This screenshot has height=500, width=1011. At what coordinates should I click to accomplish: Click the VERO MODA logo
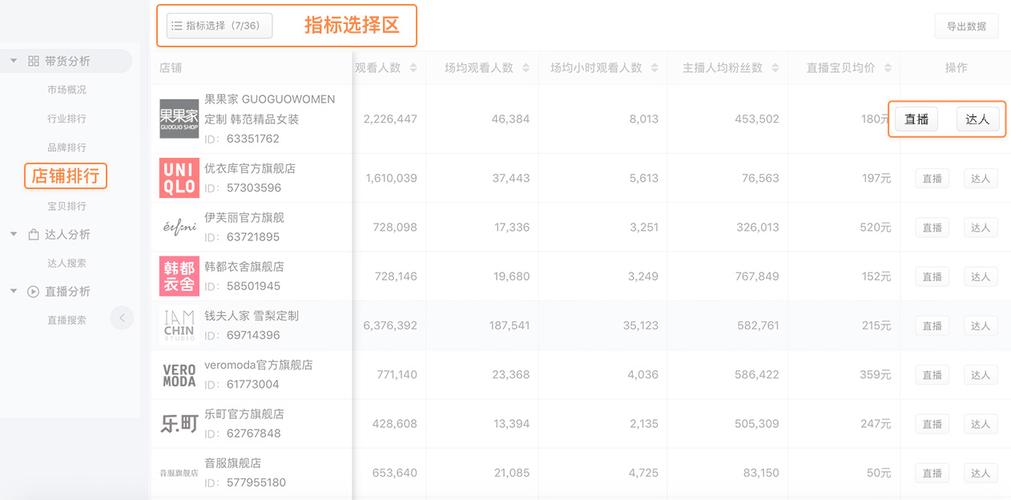(x=179, y=375)
